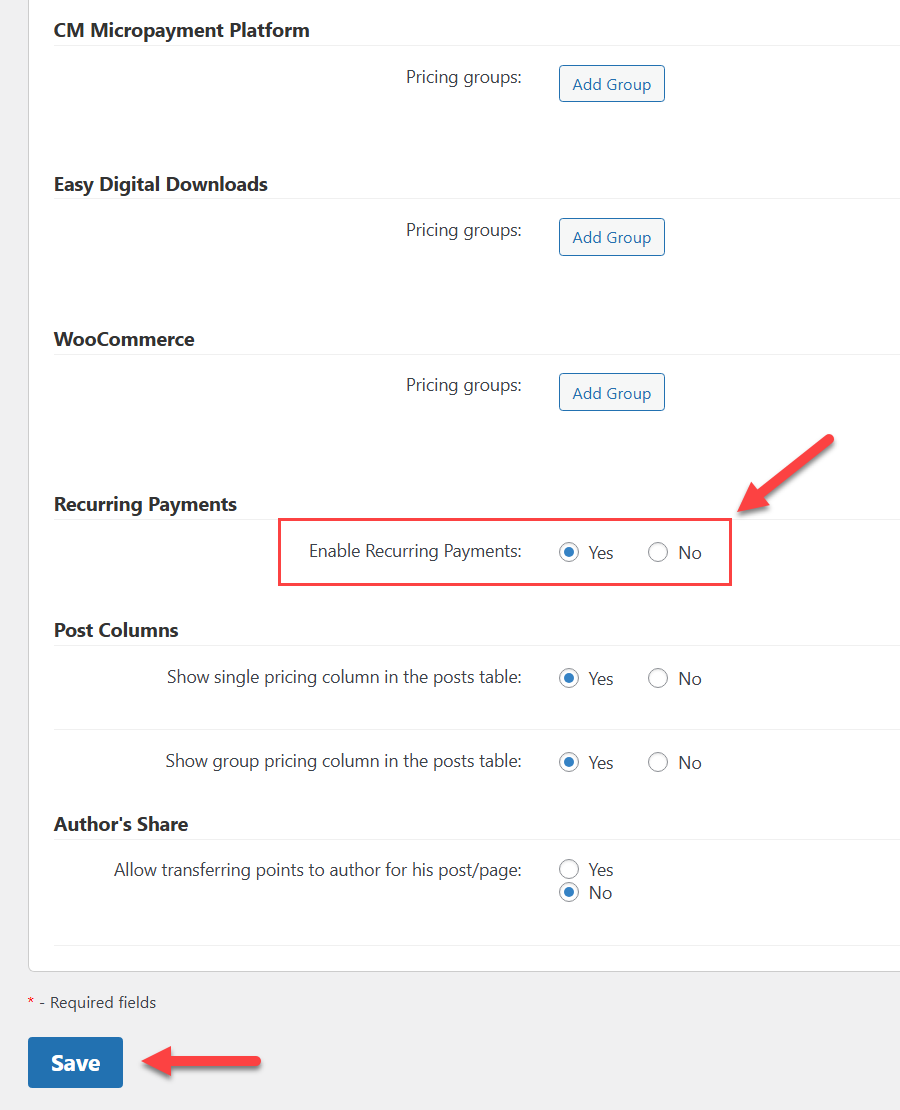Click the Author's Share section heading
Screen dimensions: 900x1110
click(120, 824)
